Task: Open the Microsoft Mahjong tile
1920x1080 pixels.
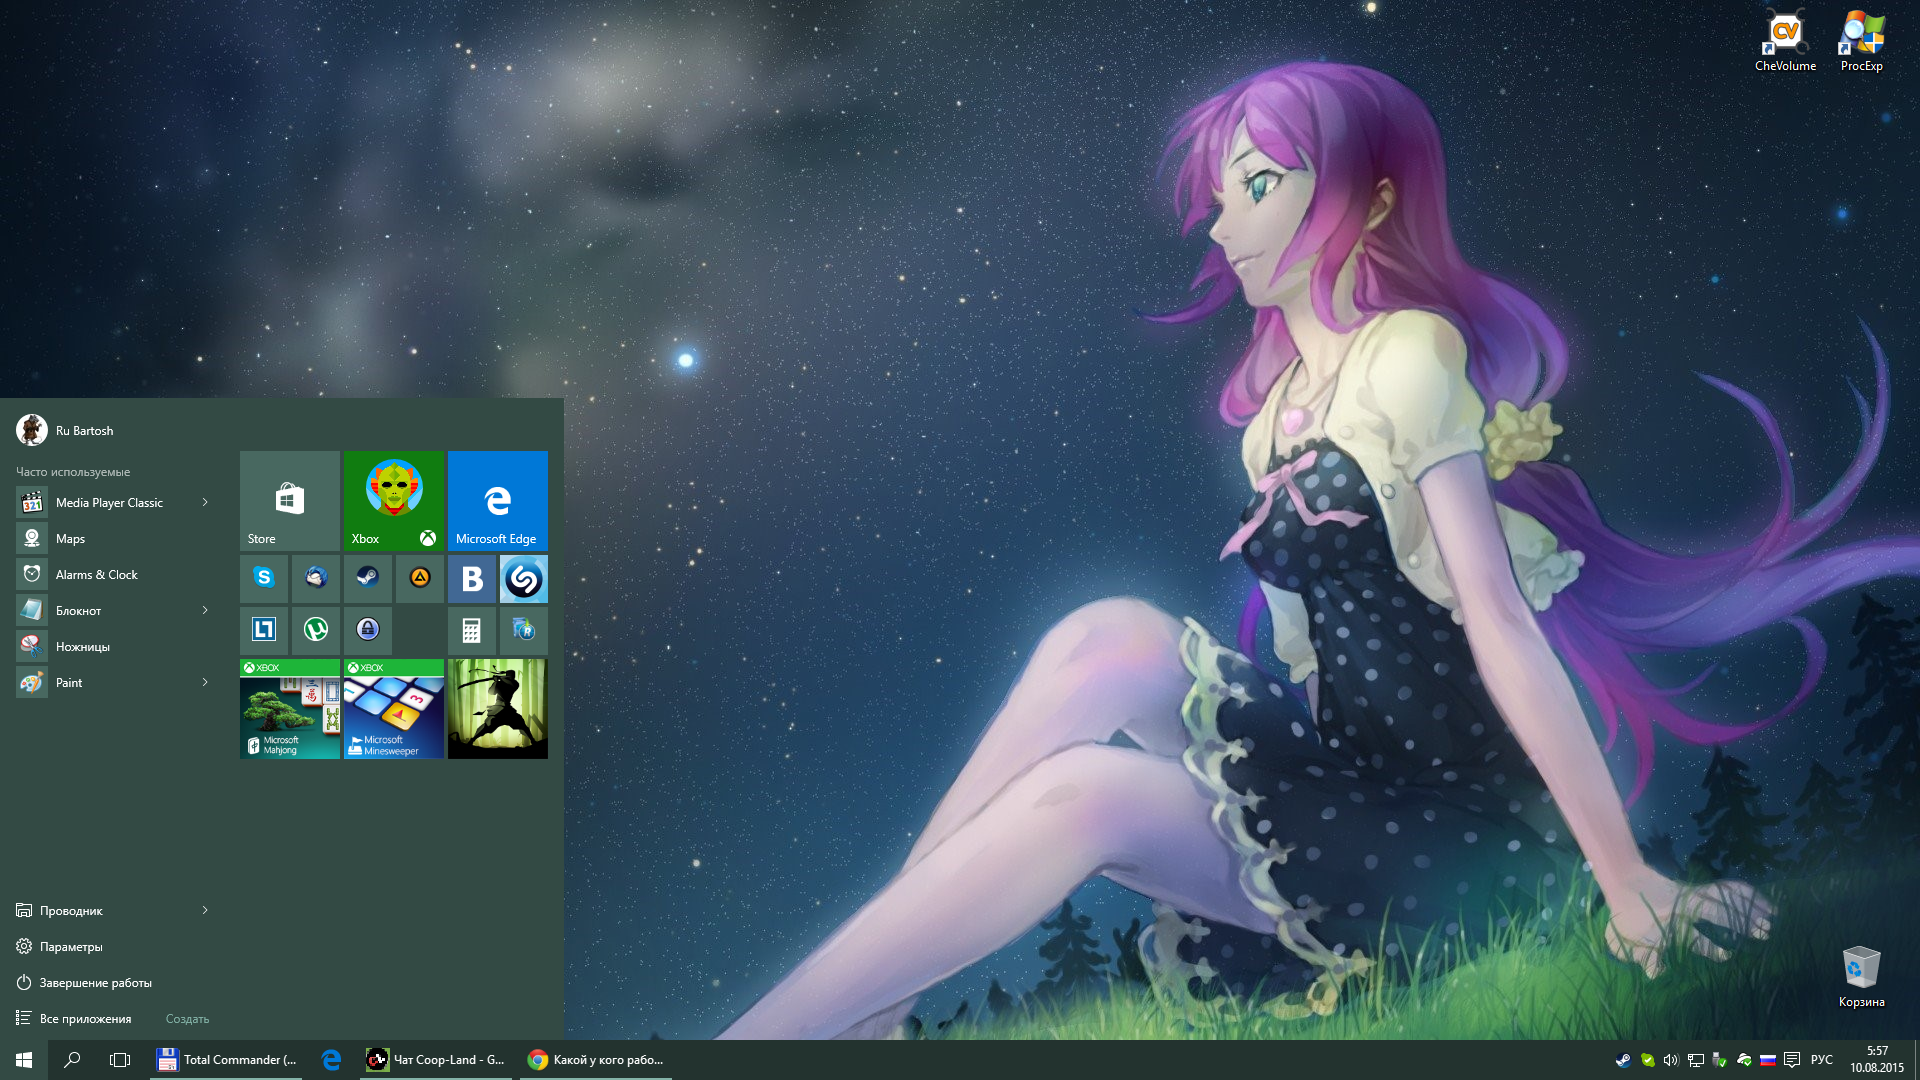Action: [x=289, y=708]
